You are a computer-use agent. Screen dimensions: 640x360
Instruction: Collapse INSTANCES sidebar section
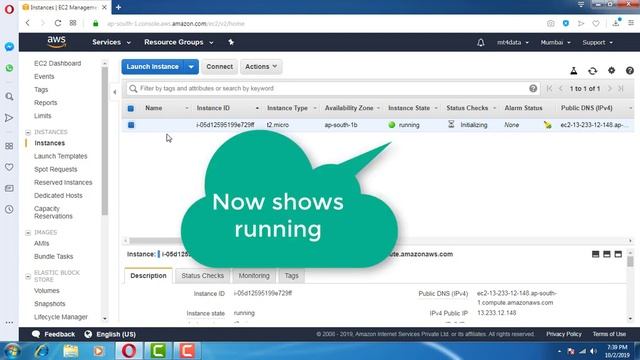point(28,132)
